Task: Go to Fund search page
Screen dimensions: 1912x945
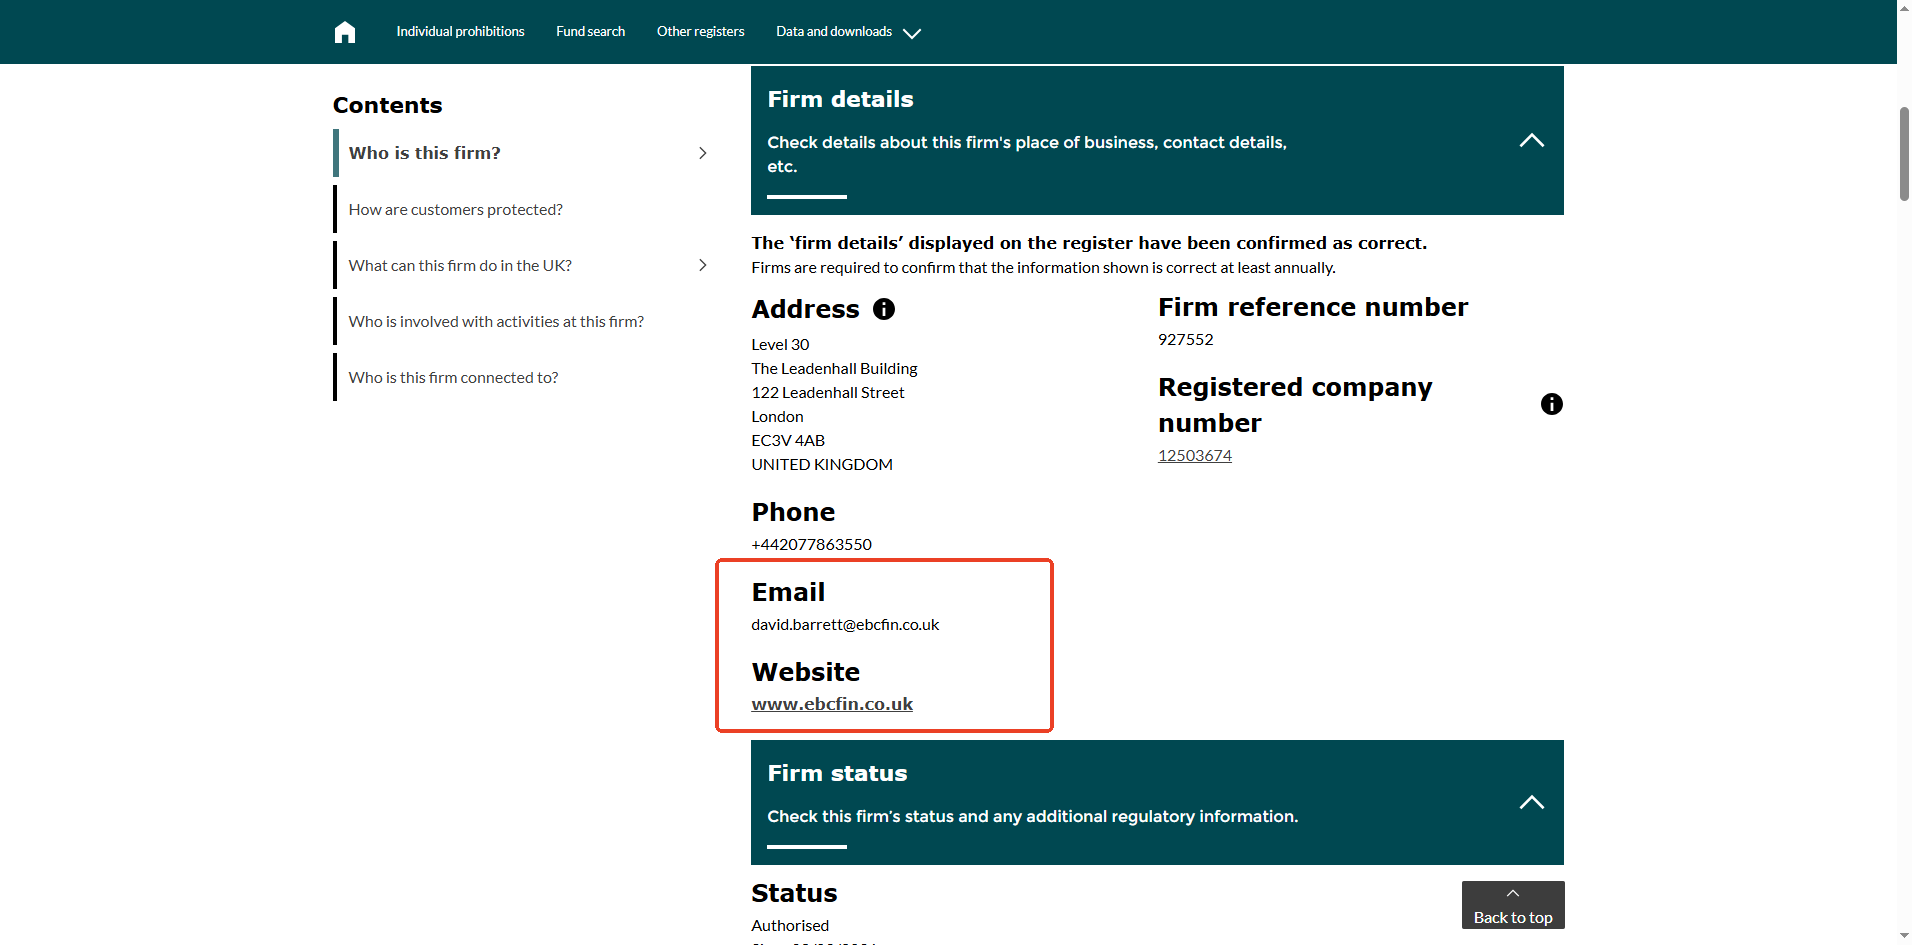Action: point(590,32)
